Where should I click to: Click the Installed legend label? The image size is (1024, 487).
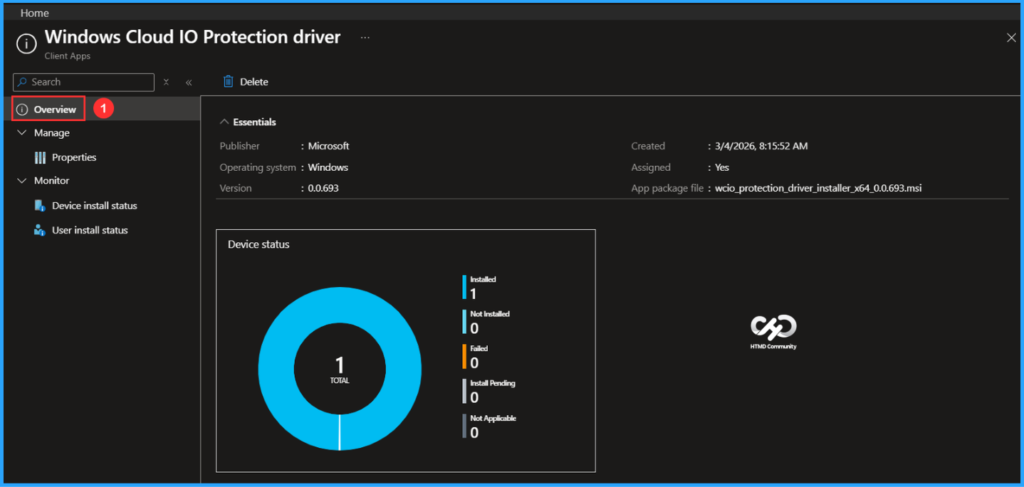[483, 279]
